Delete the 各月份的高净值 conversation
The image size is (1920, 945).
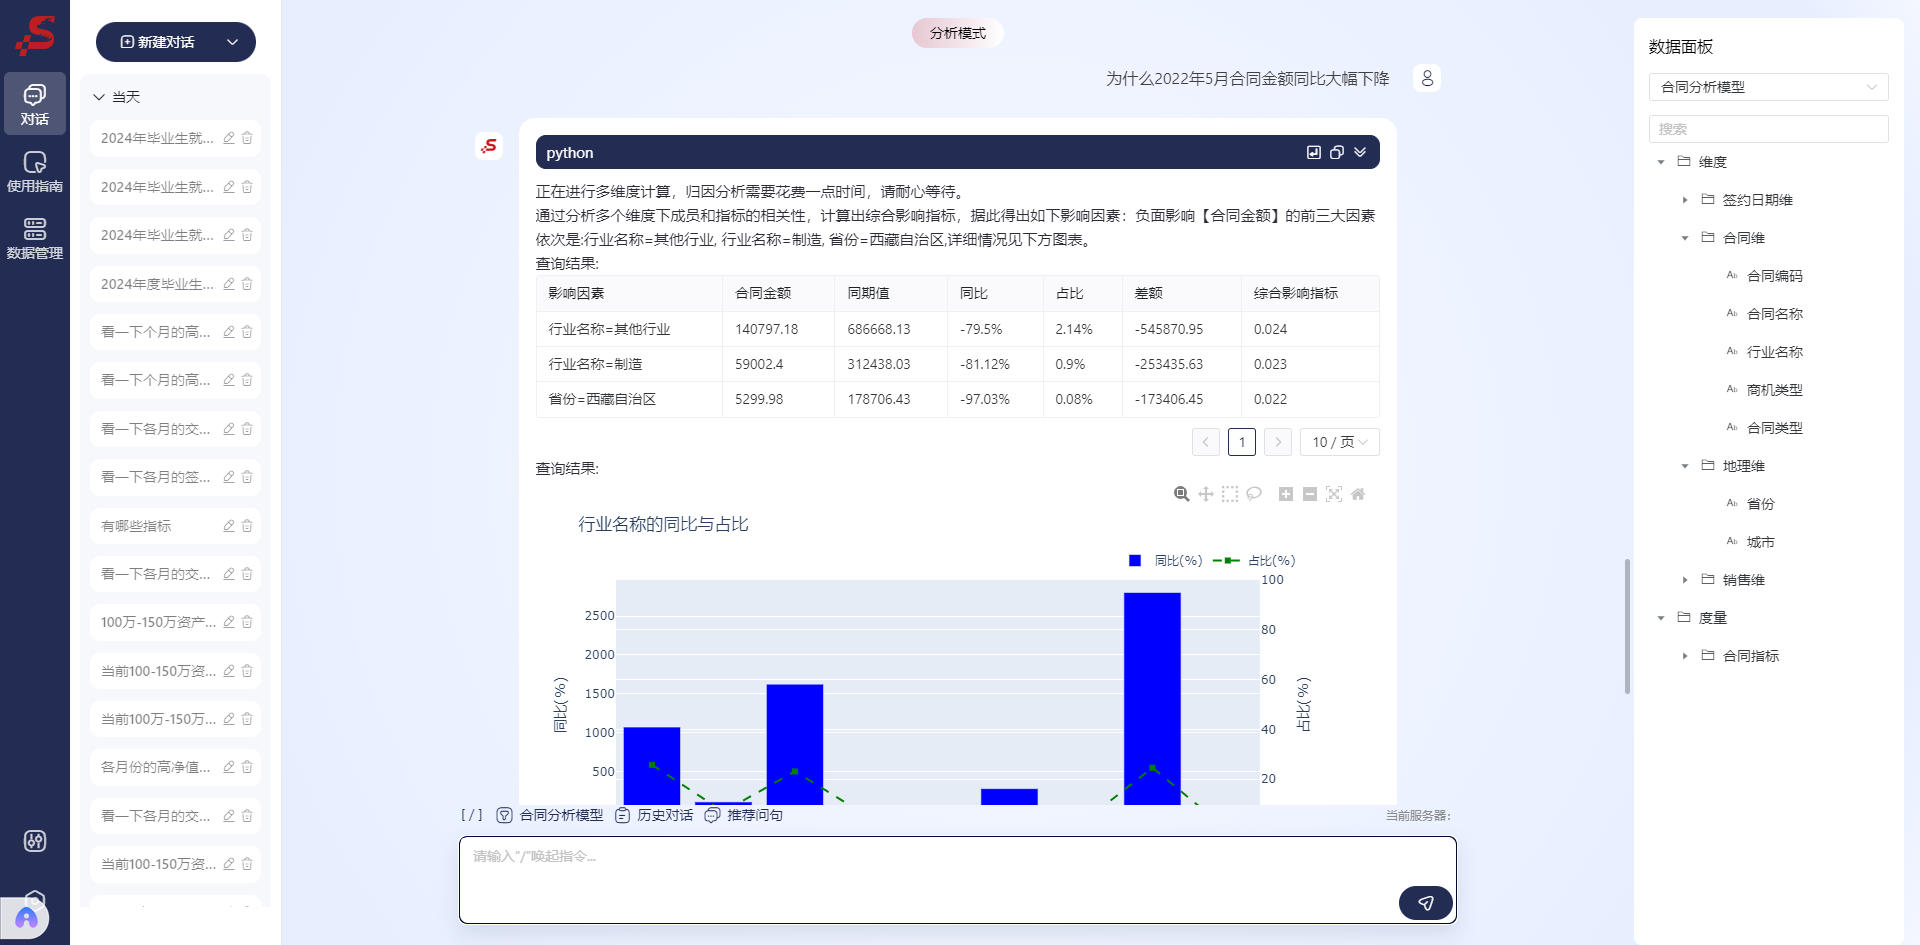tap(247, 767)
